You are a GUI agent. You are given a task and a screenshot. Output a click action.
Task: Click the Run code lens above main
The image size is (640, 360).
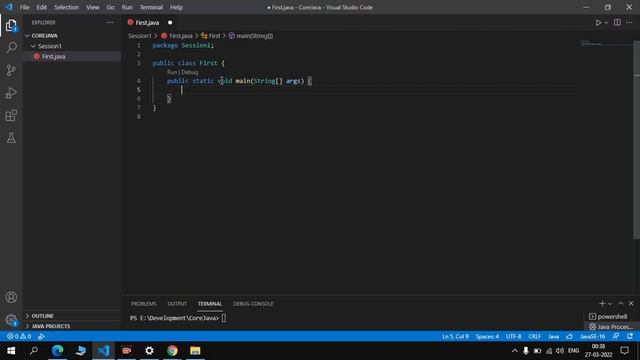(172, 72)
